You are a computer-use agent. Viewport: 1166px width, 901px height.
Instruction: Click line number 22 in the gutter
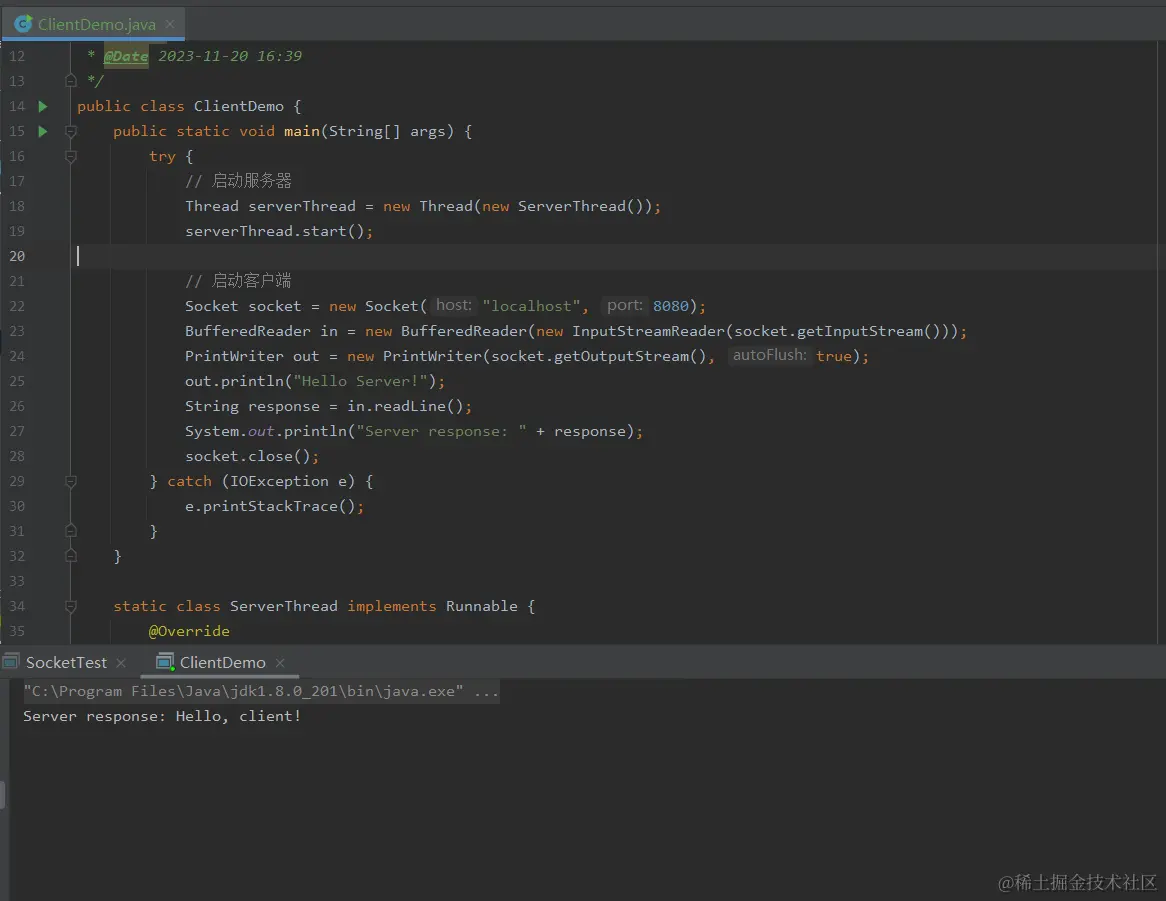point(17,306)
